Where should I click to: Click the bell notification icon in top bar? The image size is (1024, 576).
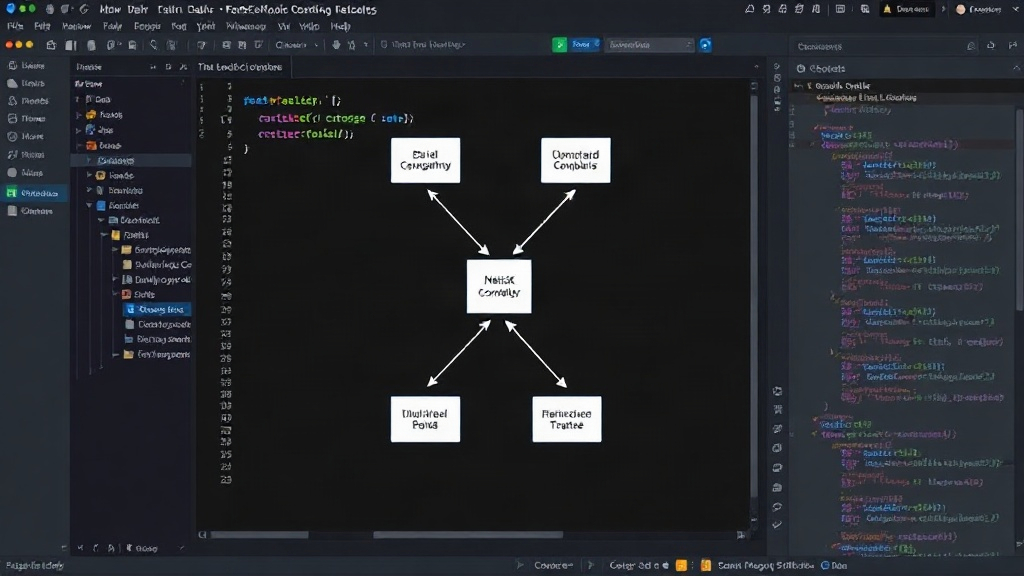coord(749,9)
